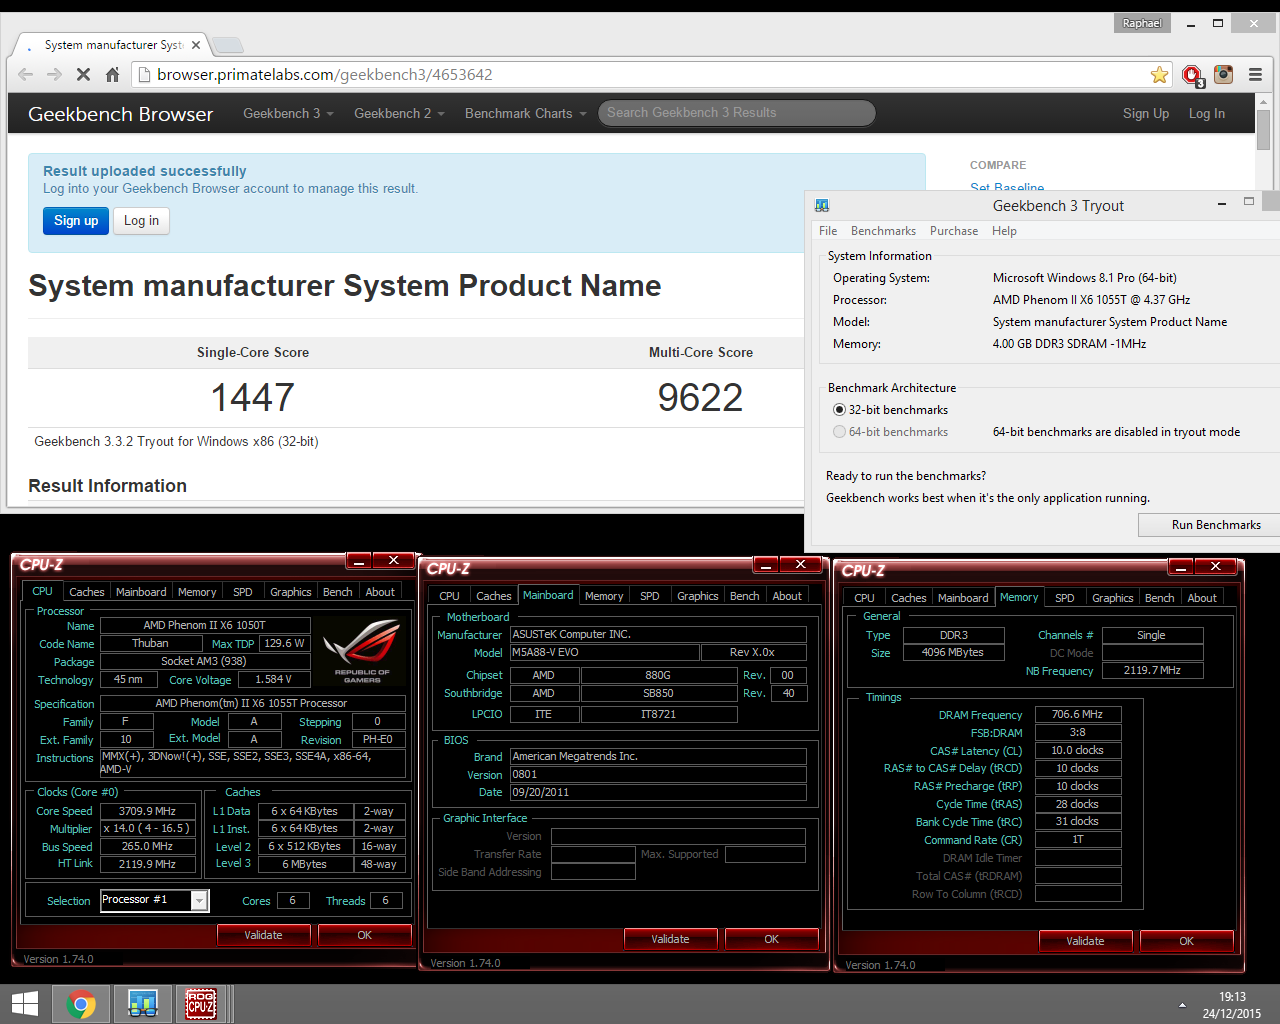Open the camera extension icon in Chrome
The height and width of the screenshot is (1024, 1280).
[1223, 75]
